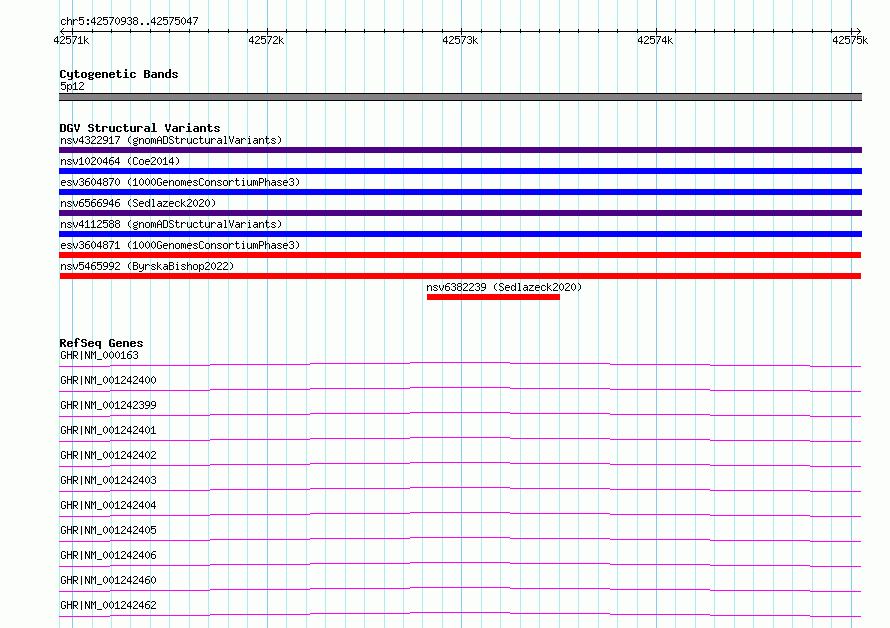
Task: Click the red bar under esv3604871
Action: 460,255
